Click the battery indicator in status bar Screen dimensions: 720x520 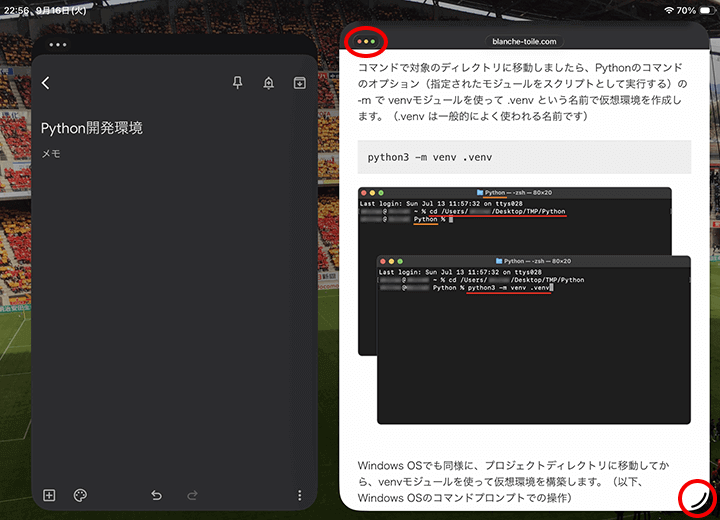tap(705, 10)
